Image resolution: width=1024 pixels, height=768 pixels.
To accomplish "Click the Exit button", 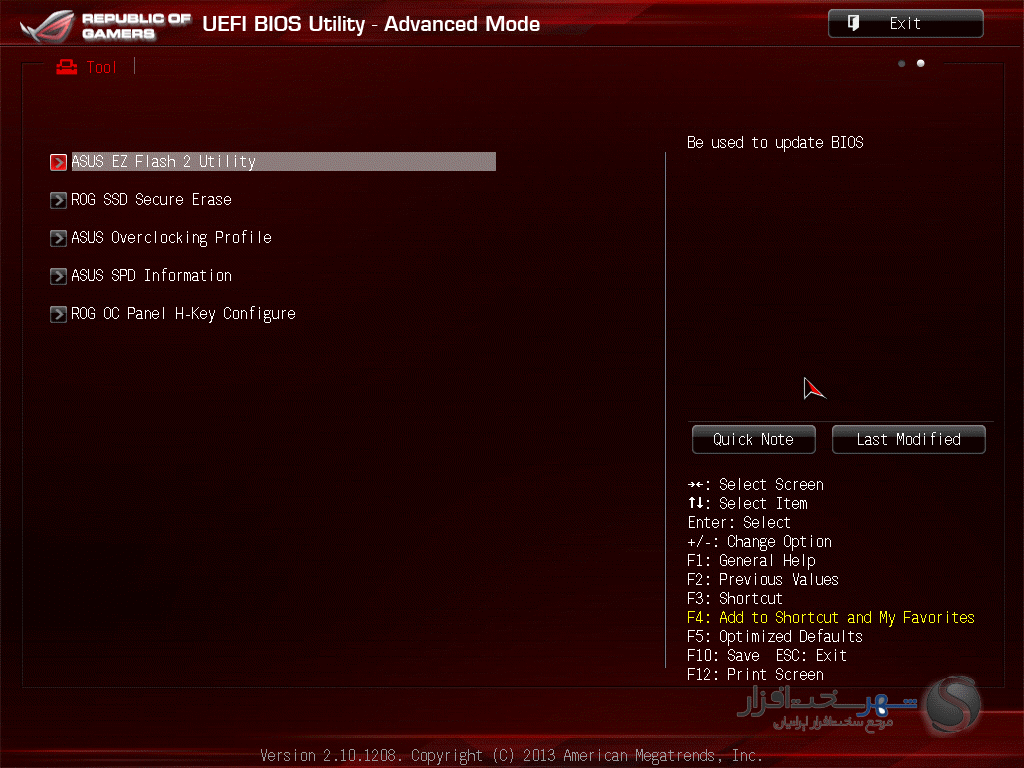I will click(905, 24).
